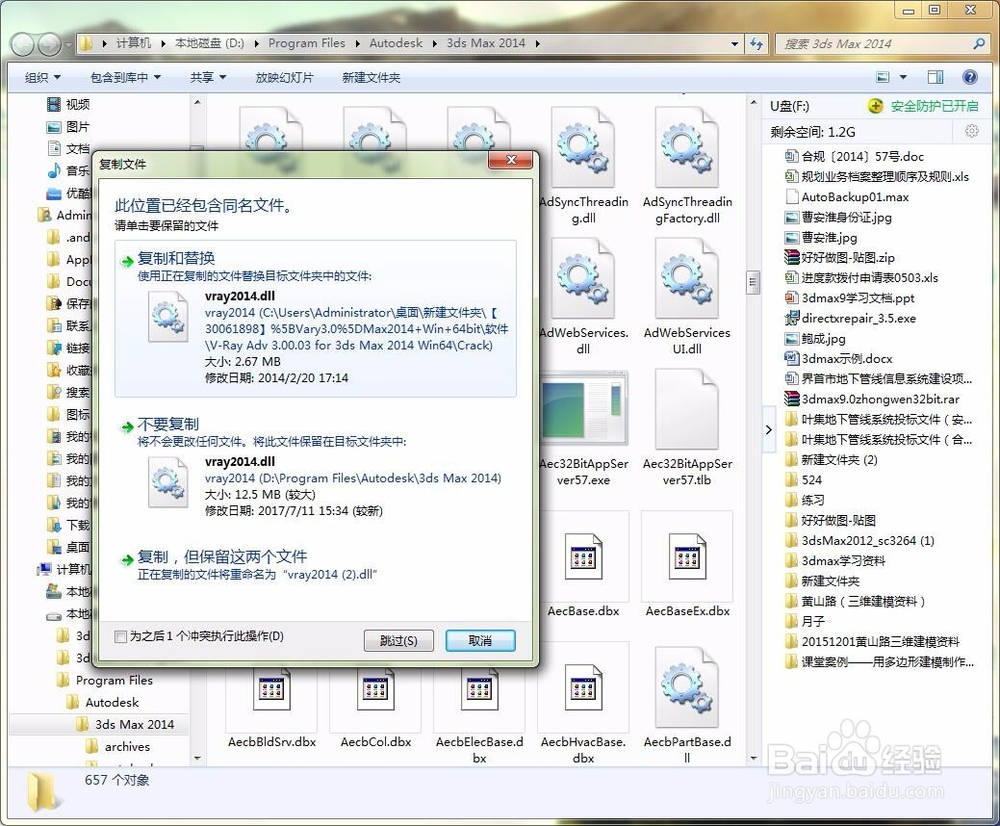The width and height of the screenshot is (1000, 826).
Task: Select 3ds Max 2014 tree folder
Action: point(134,725)
